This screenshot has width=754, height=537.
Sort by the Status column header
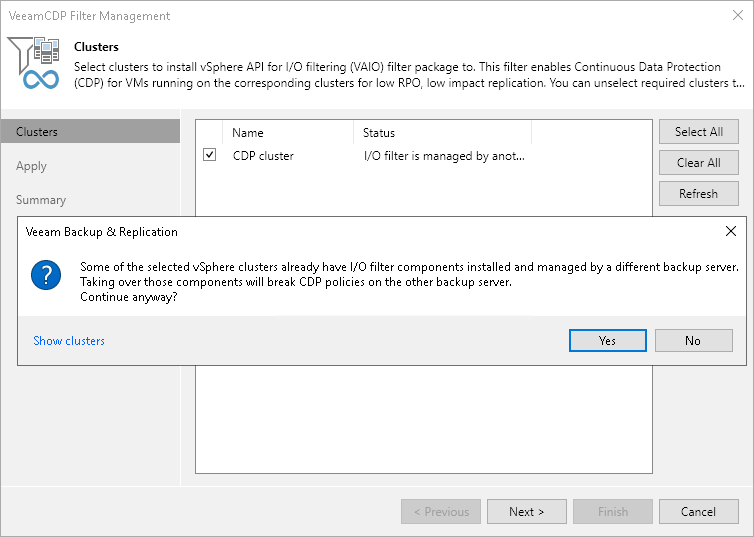click(x=442, y=133)
